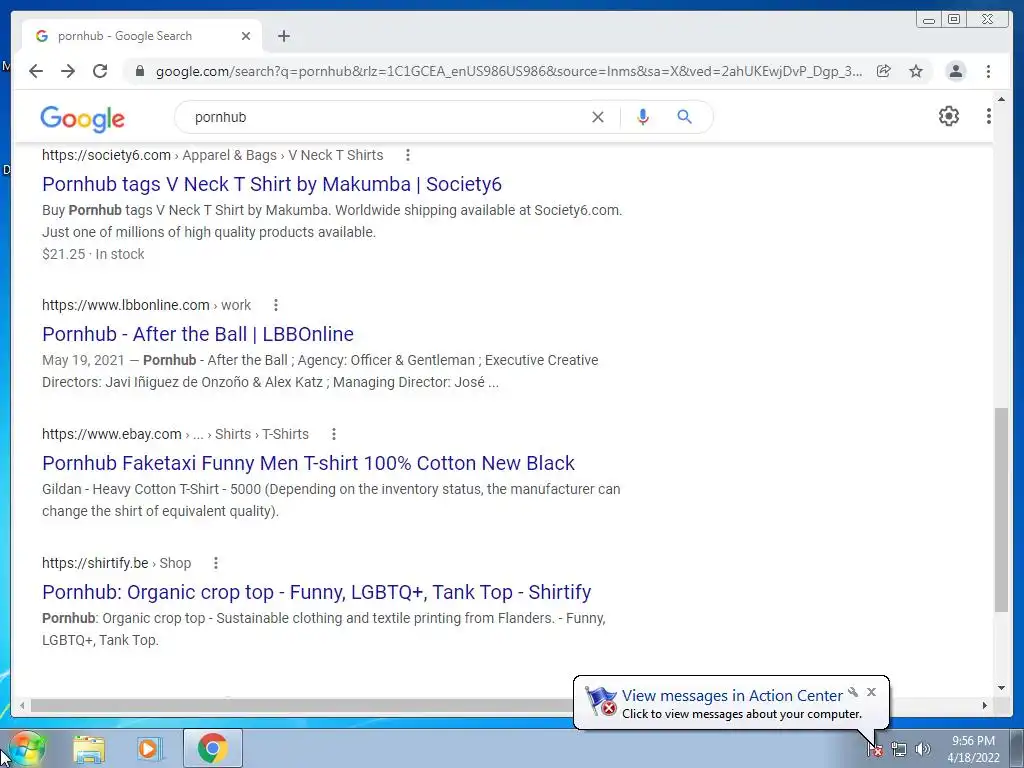Click the society6.com breadcrumb URL

[212, 155]
